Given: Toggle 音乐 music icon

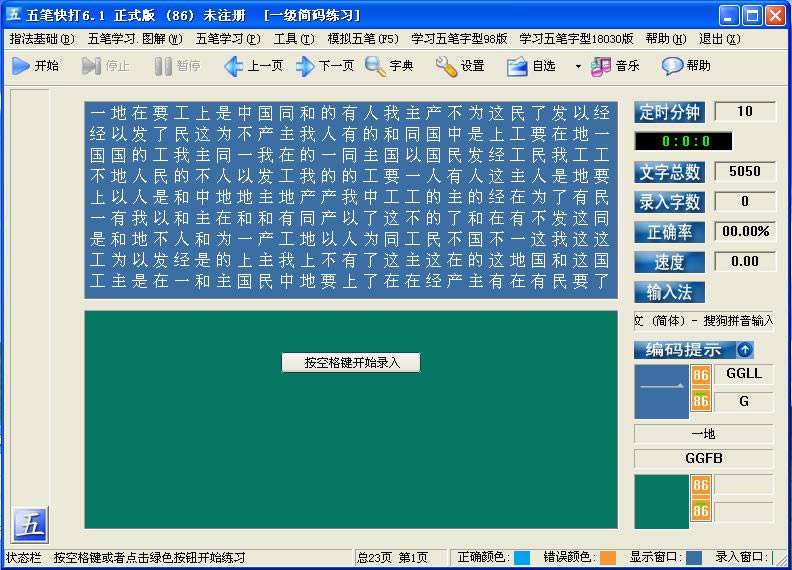Looking at the screenshot, I should point(601,66).
